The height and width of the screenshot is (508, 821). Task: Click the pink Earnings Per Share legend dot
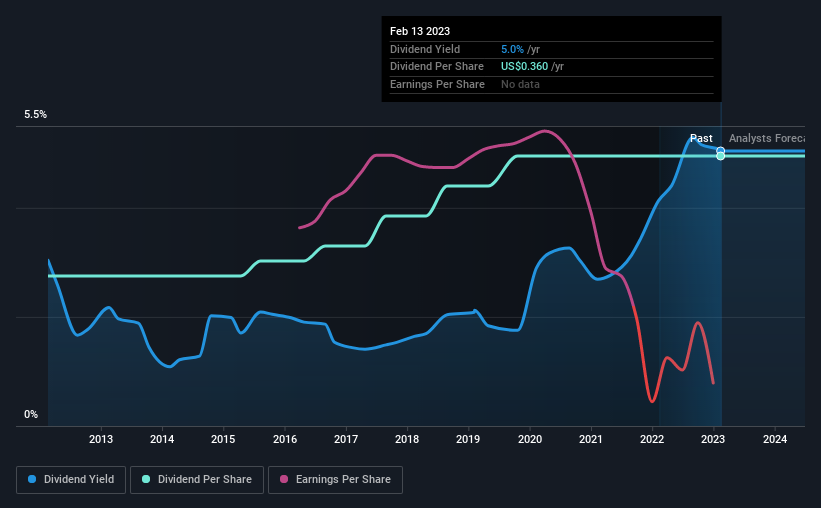284,479
